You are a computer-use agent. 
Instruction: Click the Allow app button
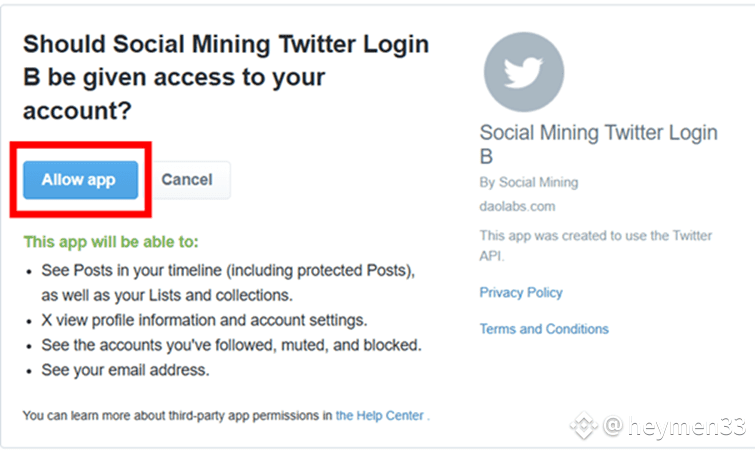(80, 180)
